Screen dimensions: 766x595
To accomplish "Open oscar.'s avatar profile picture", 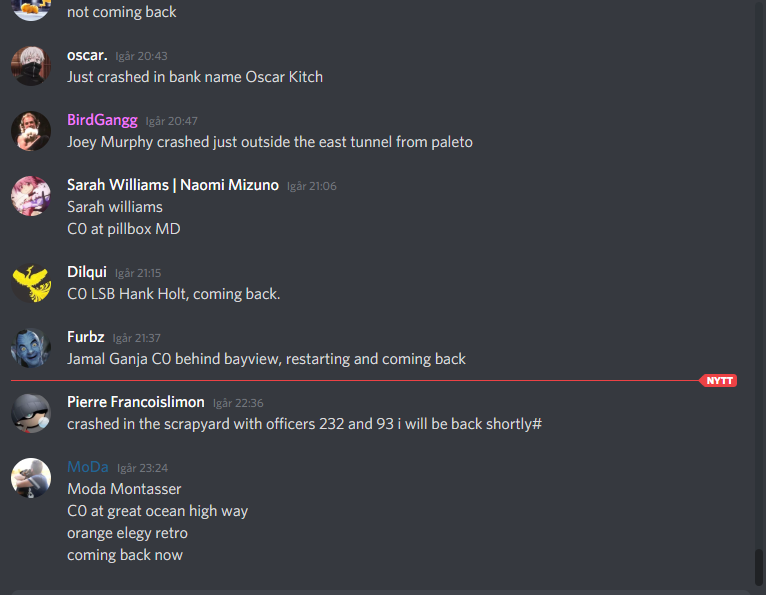I will coord(31,66).
